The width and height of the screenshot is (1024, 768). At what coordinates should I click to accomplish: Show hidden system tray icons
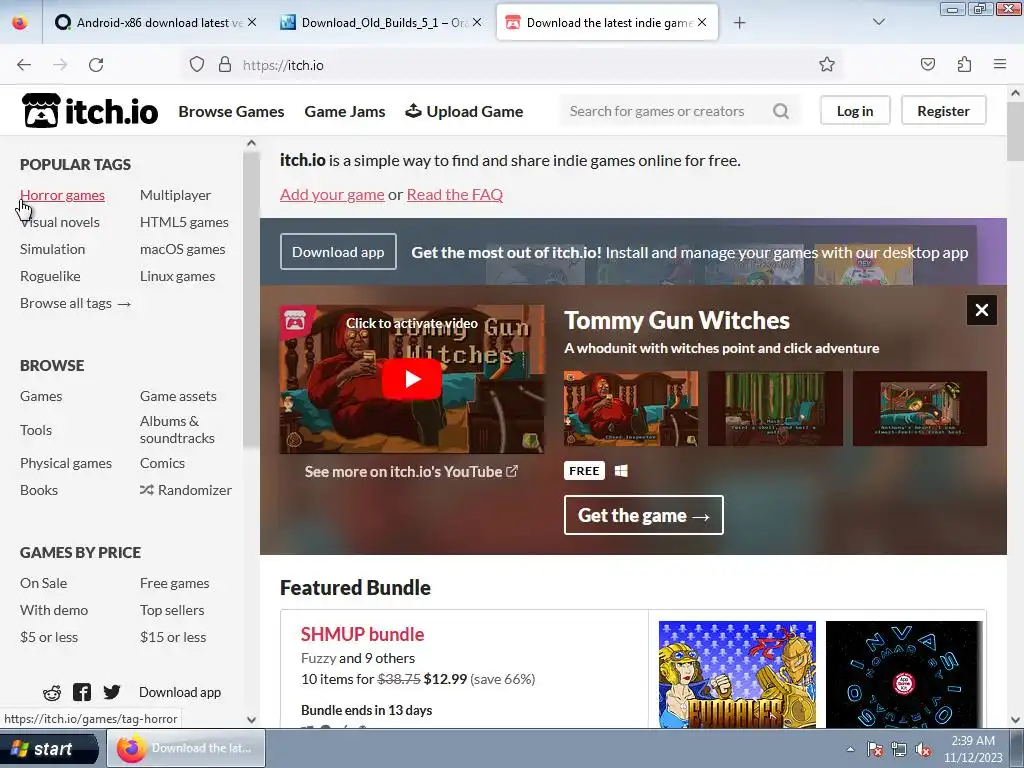850,749
